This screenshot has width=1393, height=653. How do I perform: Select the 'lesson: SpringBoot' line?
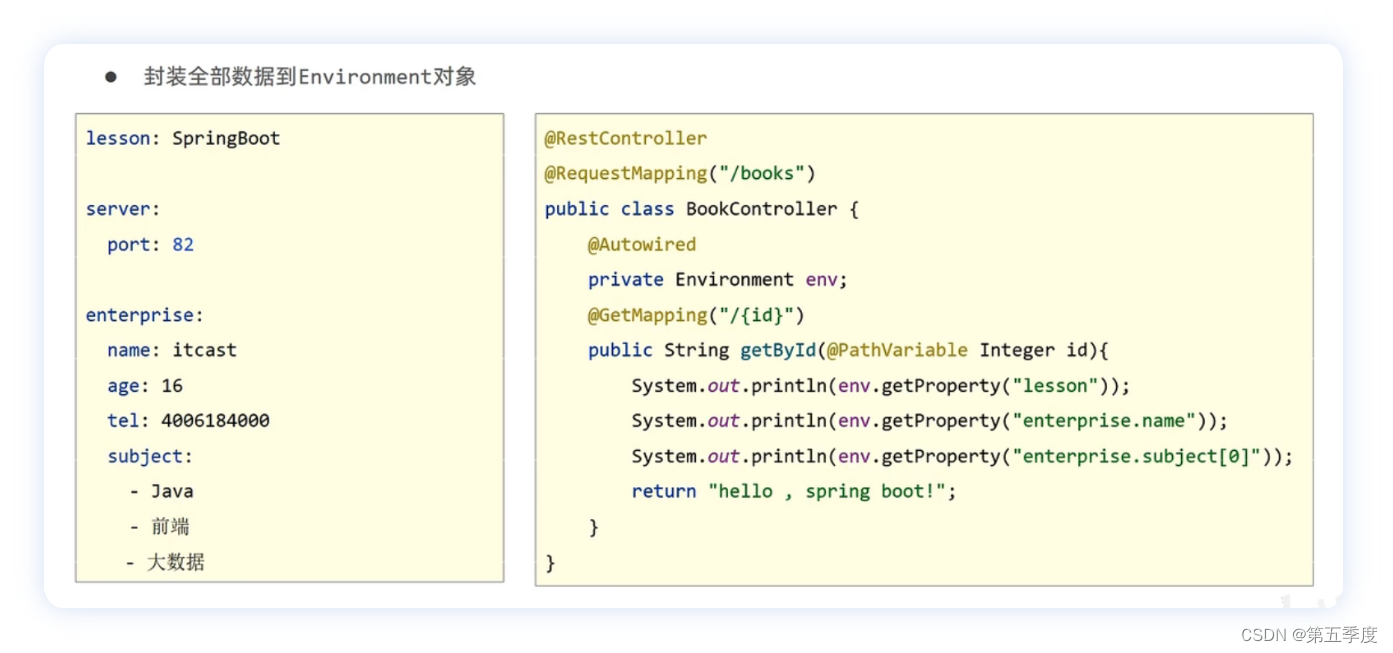[183, 138]
